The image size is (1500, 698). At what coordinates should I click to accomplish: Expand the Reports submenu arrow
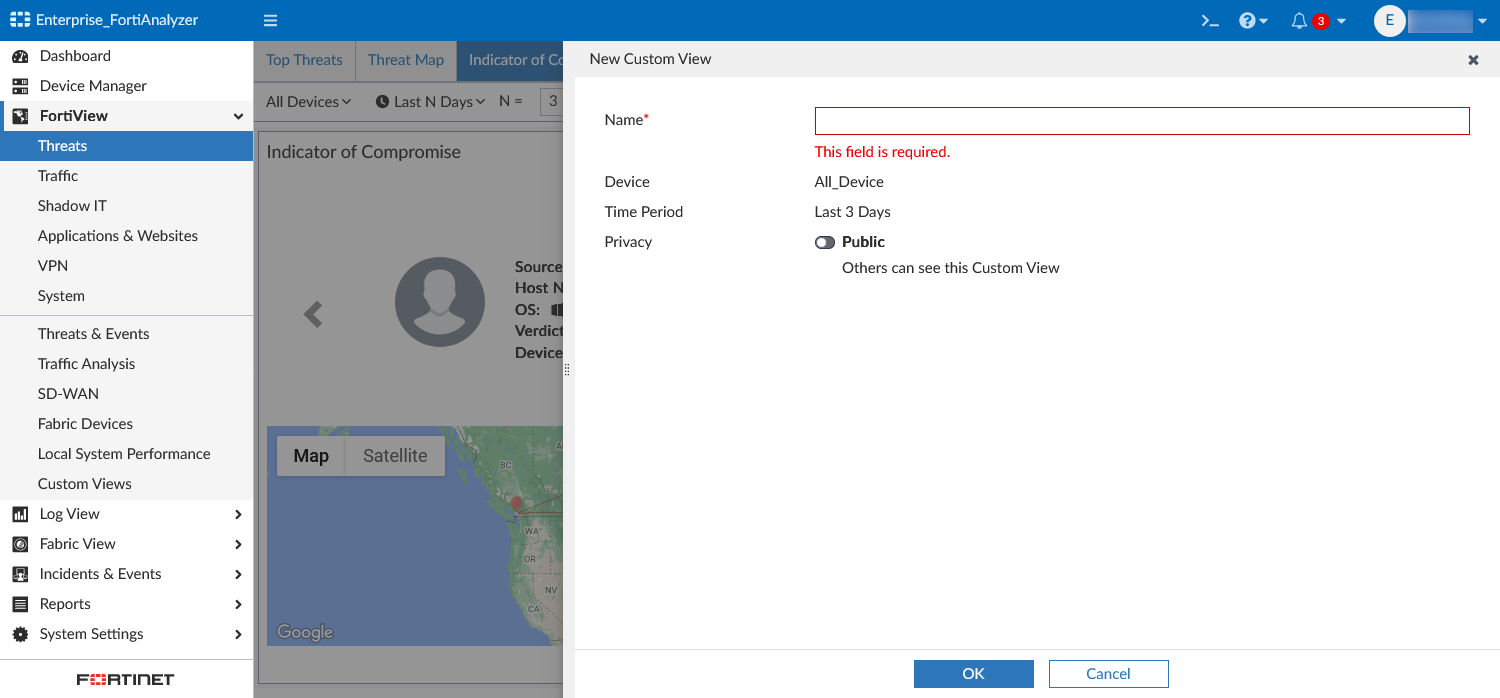[x=238, y=604]
